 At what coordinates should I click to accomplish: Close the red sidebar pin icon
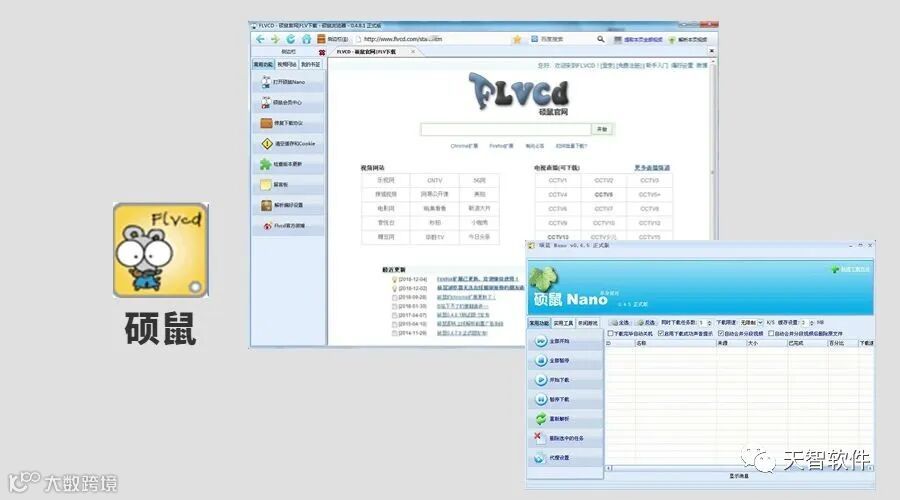pos(322,52)
